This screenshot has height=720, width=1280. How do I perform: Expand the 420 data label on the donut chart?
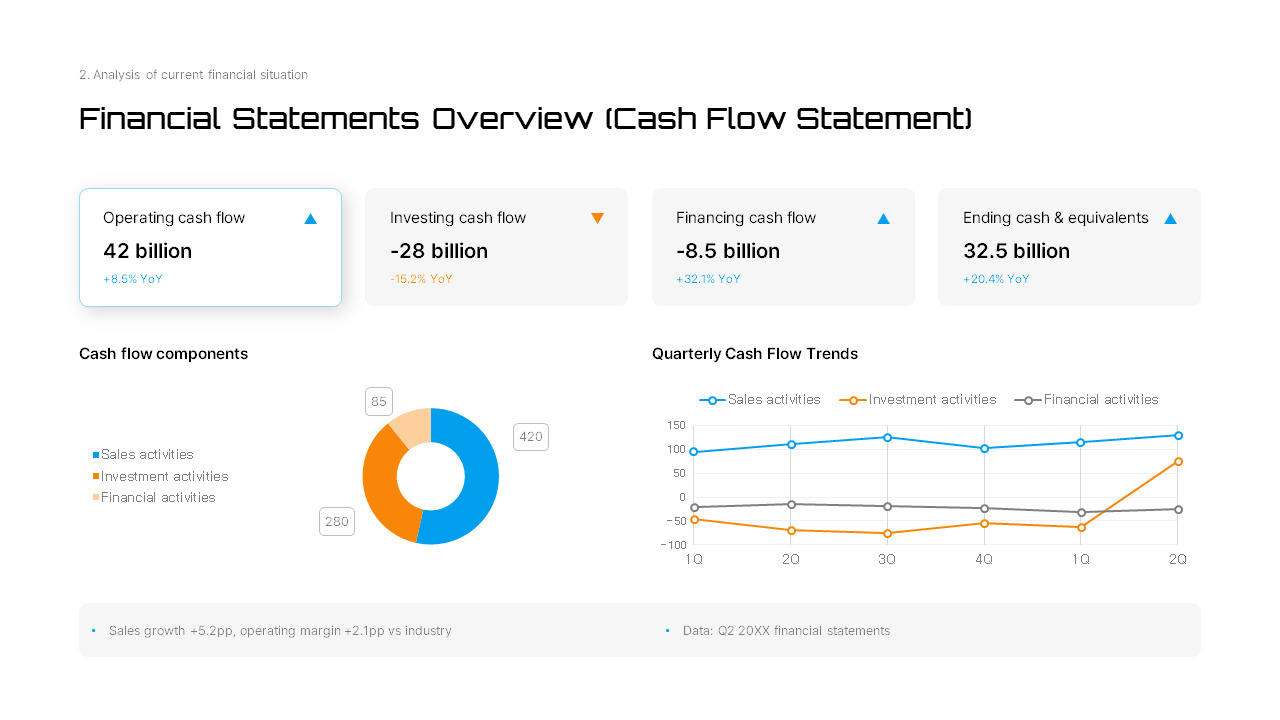point(531,436)
